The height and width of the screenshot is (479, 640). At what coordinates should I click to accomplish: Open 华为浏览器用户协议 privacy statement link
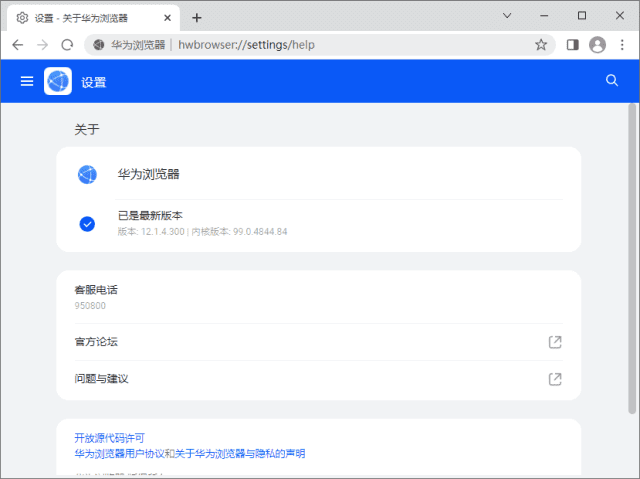[189, 453]
